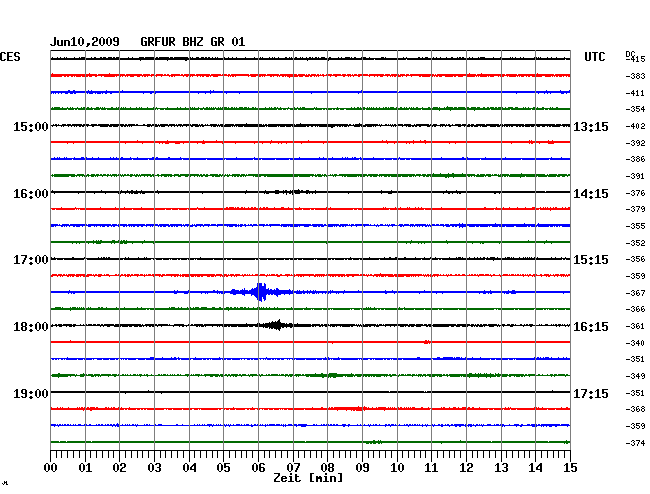Click the left time label 19:00
Viewport: 650px width, 494px height.
coord(31,393)
